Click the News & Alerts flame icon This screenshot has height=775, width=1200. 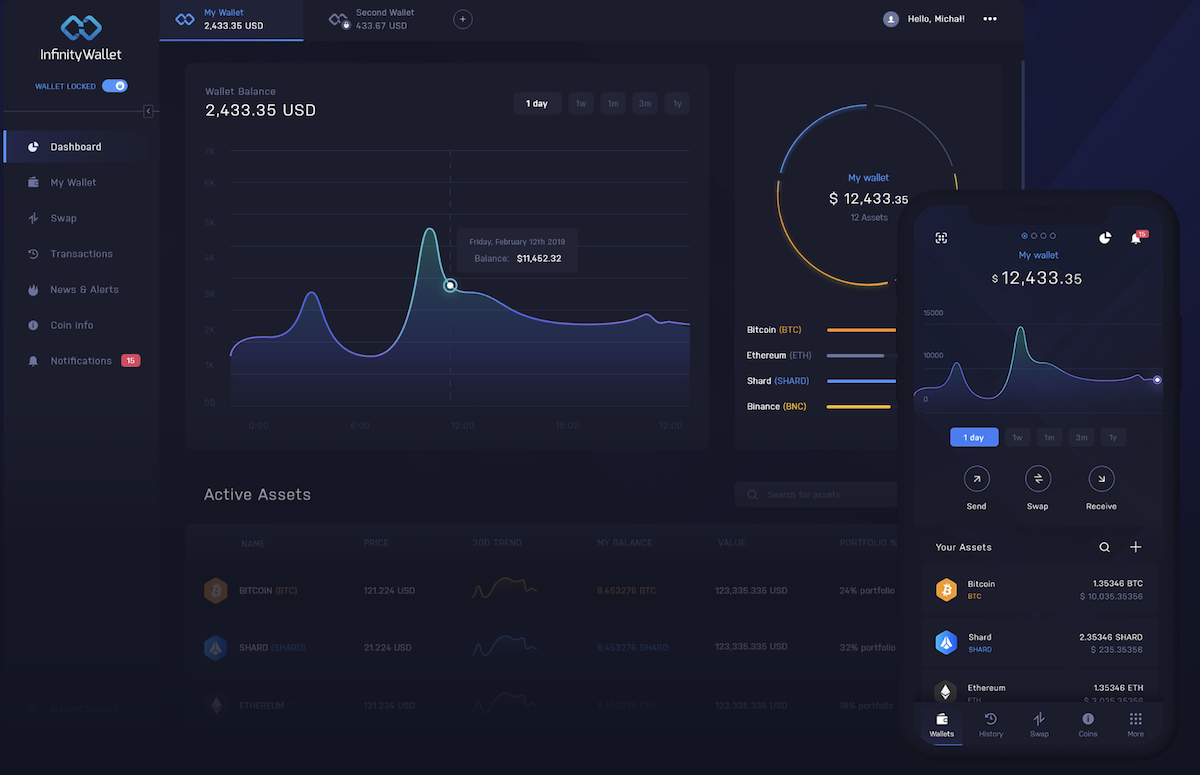click(33, 290)
